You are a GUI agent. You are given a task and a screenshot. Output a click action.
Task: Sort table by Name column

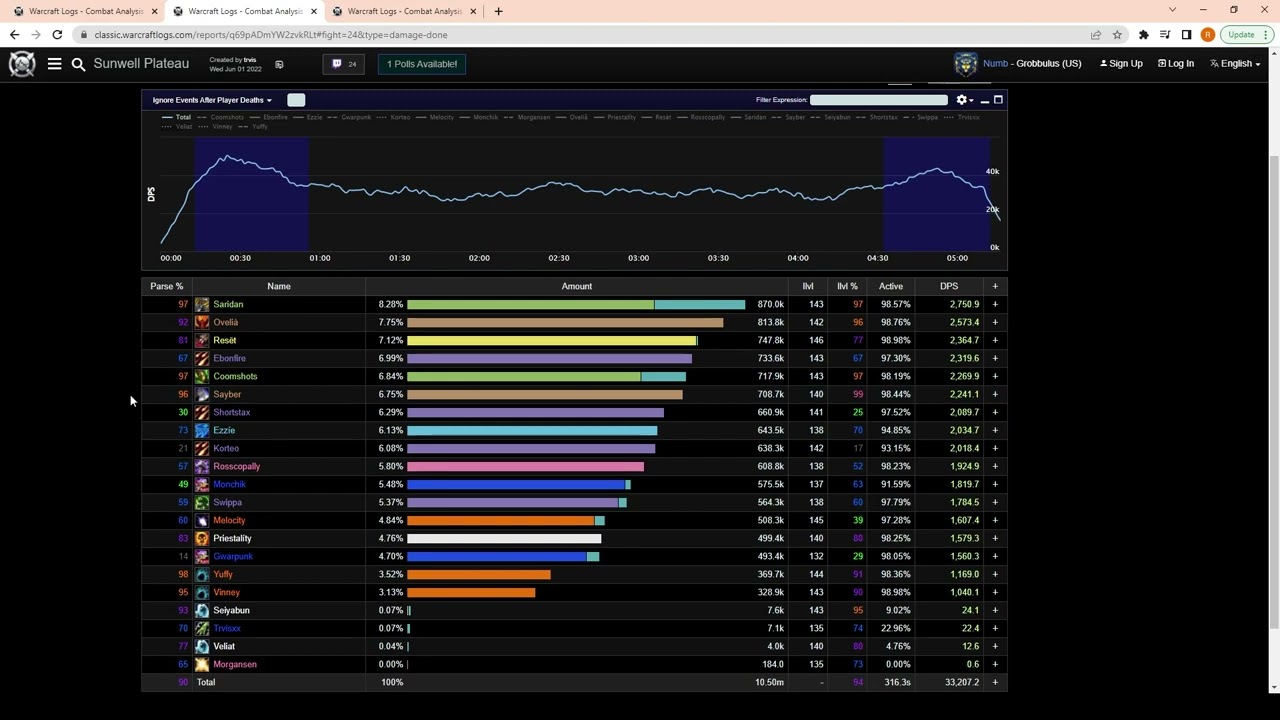(279, 286)
